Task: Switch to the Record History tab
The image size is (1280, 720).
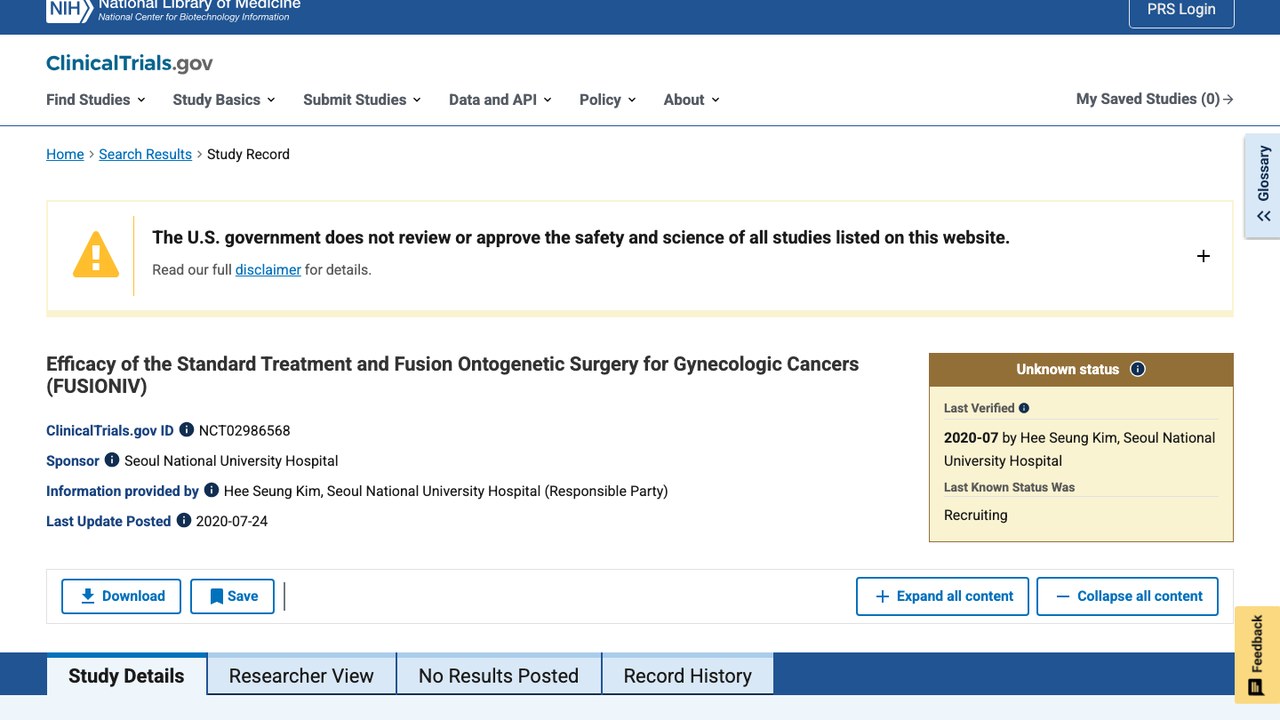Action: (x=687, y=676)
